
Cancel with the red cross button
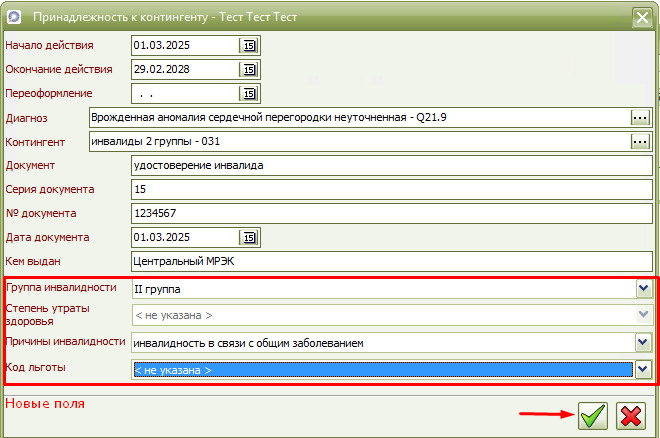tap(630, 416)
